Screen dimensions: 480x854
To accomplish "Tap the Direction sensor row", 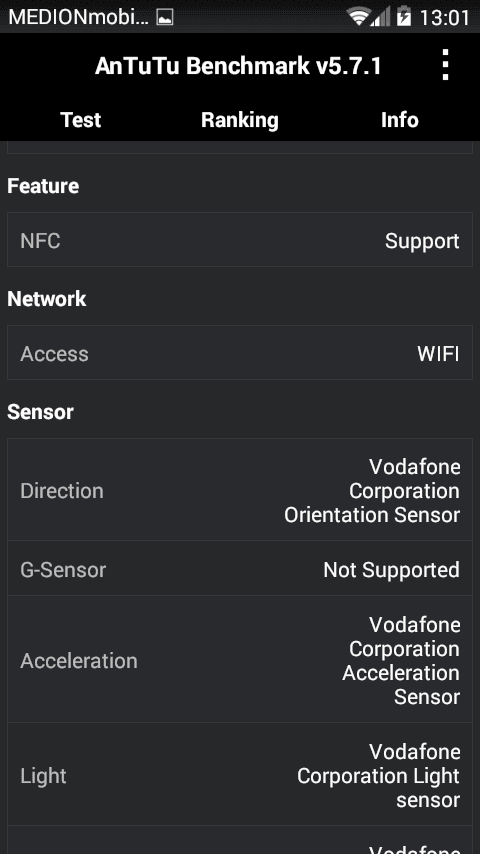I will [240, 490].
